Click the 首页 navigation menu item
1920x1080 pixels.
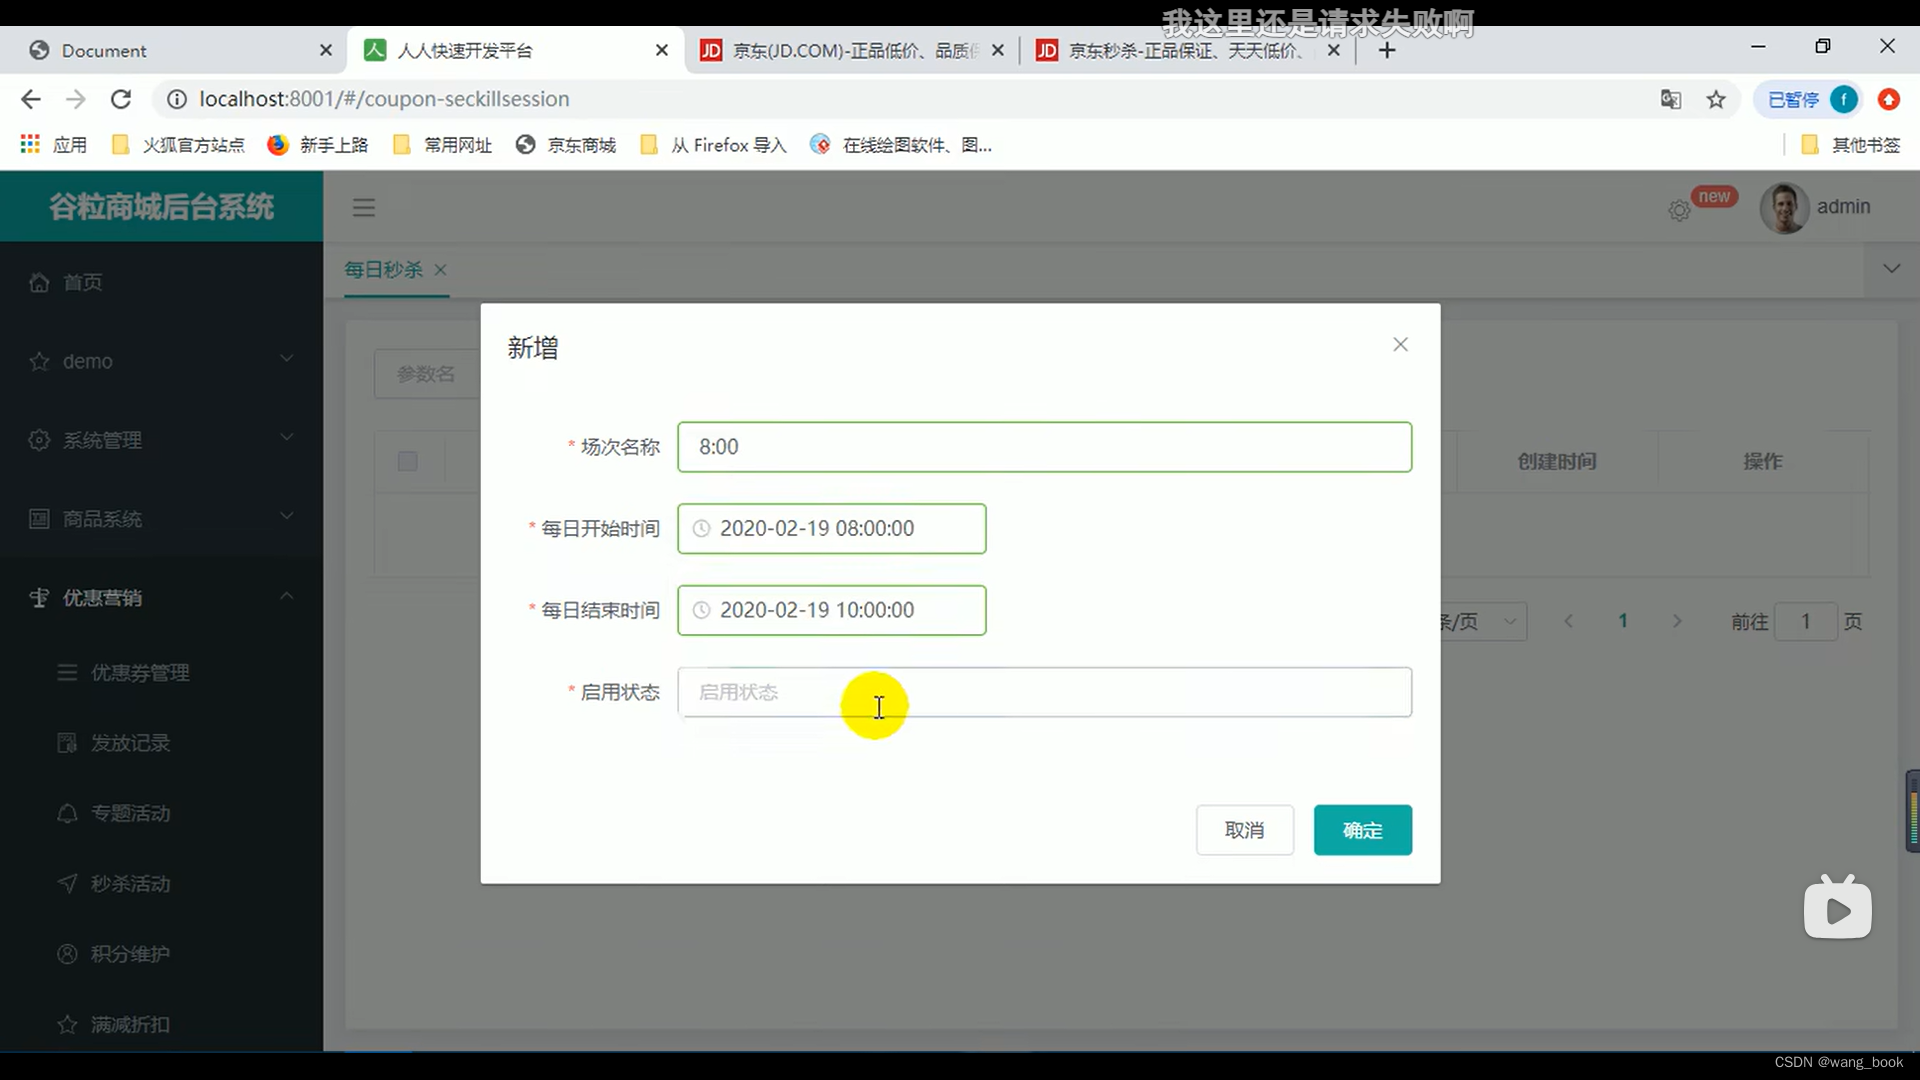click(82, 282)
